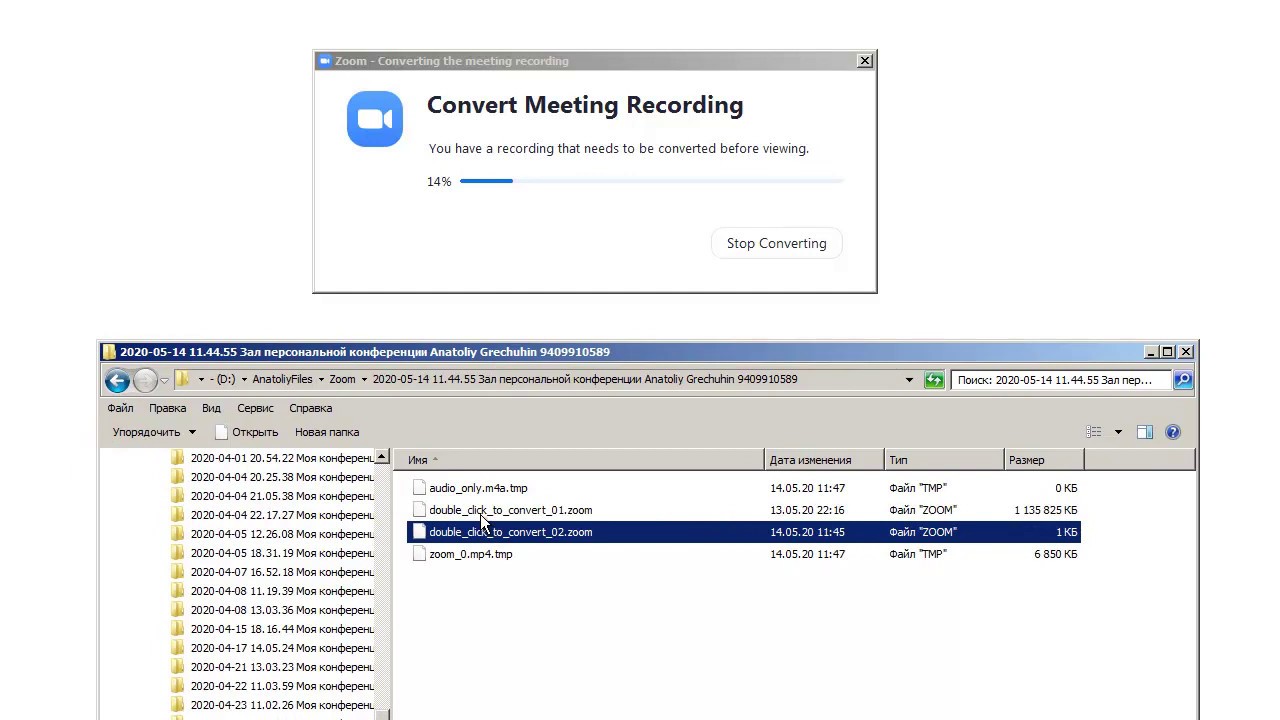Sort by the Тип column header
This screenshot has height=720, width=1280.
[944, 460]
